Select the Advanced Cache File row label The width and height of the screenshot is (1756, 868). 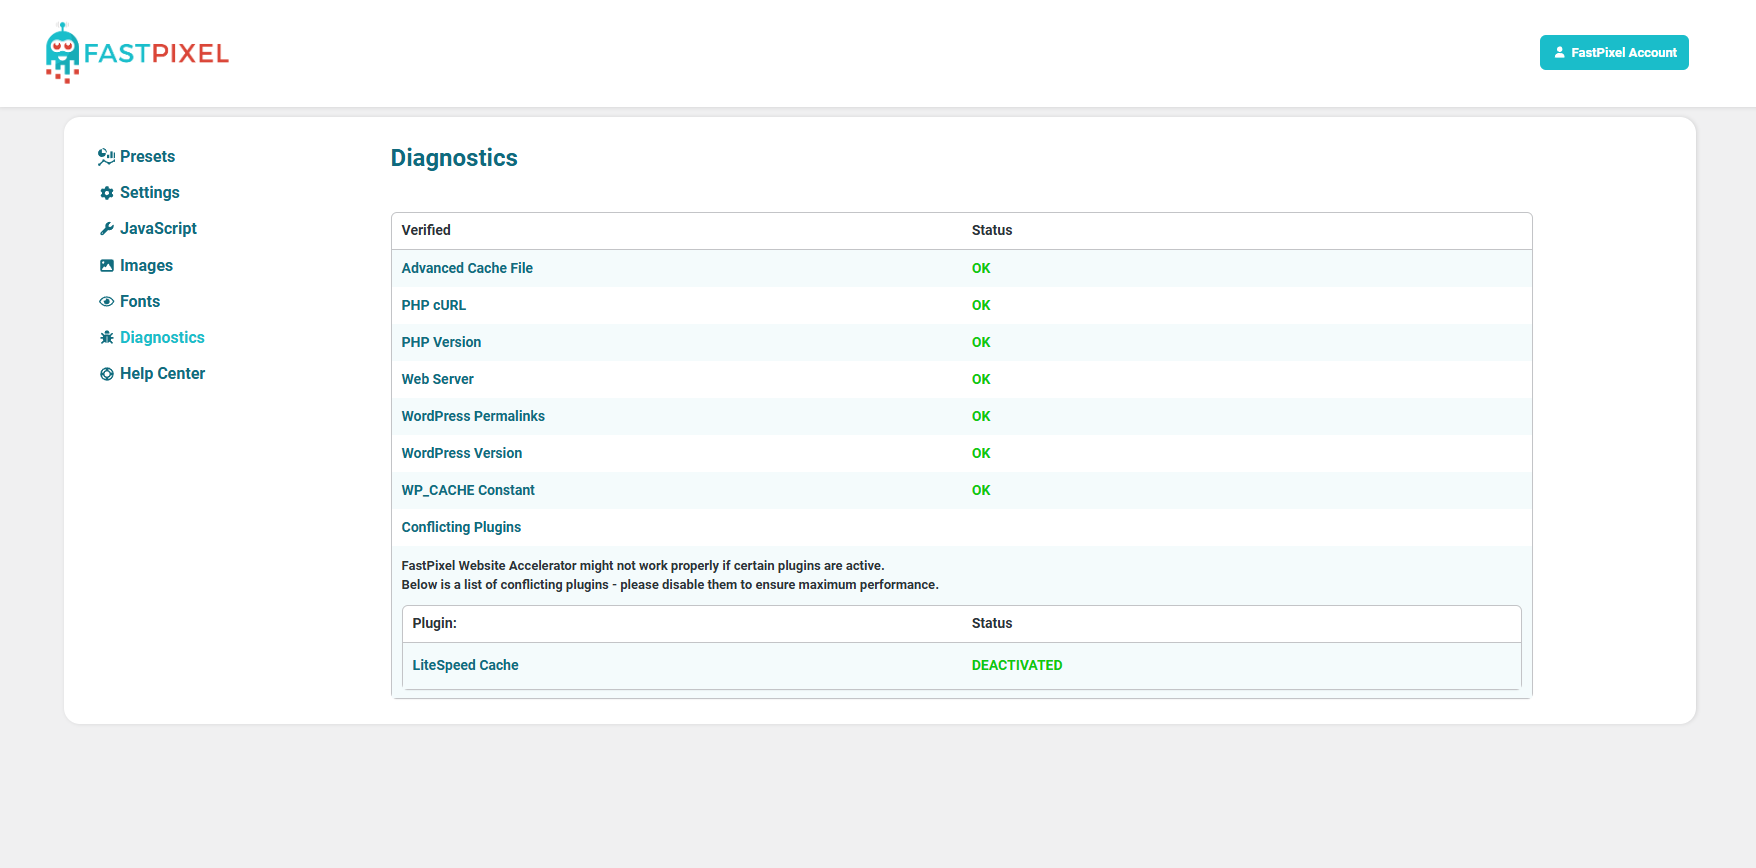point(467,268)
